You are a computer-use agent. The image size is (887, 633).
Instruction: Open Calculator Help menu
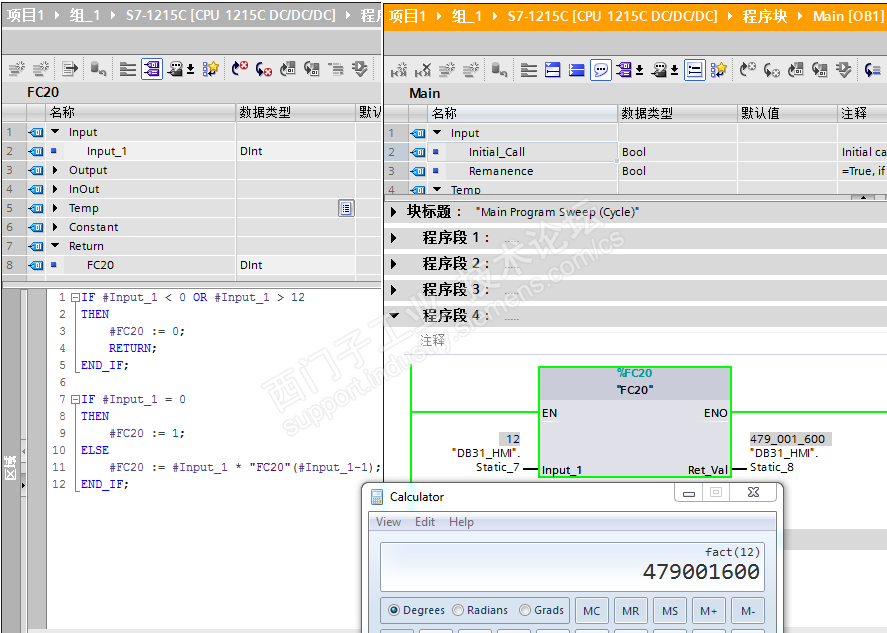[x=461, y=522]
